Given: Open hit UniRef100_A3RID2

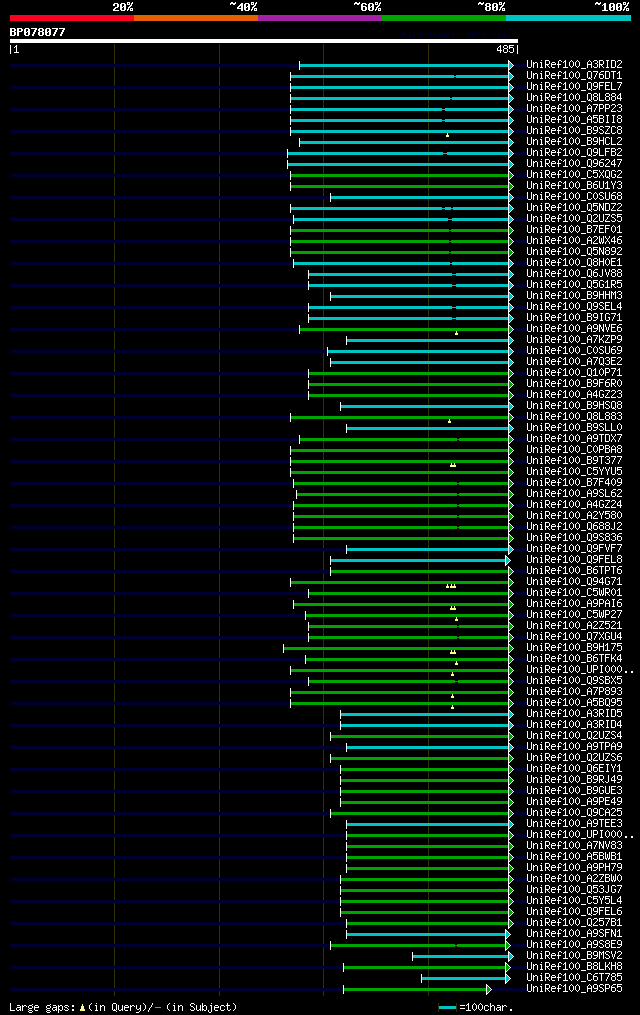Looking at the screenshot, I should click(575, 65).
